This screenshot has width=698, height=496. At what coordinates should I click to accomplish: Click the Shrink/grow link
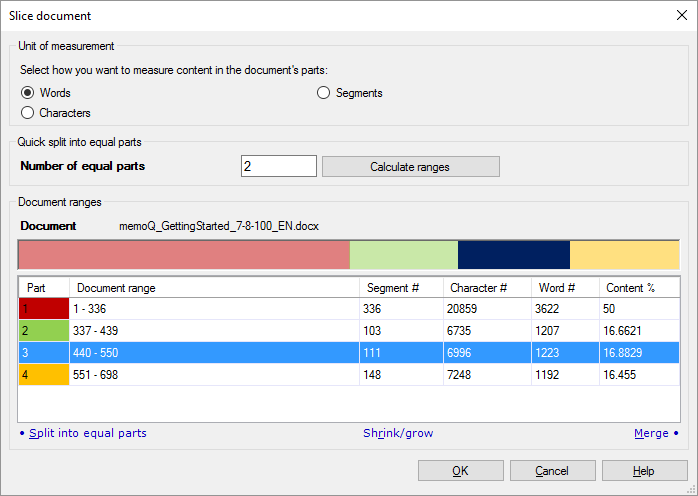click(398, 433)
